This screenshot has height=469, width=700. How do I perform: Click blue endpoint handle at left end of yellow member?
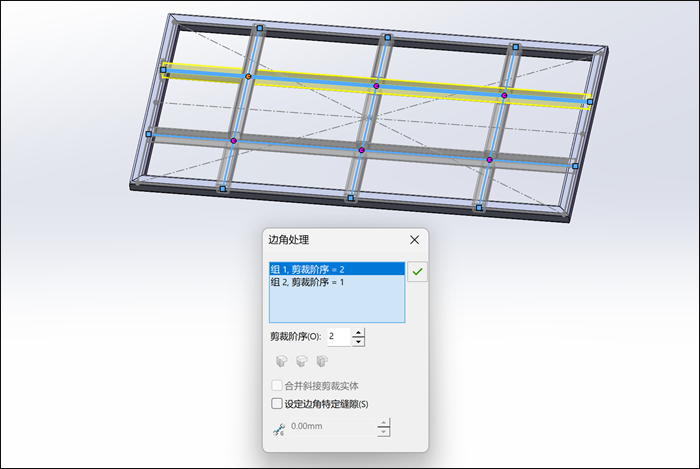(x=163, y=70)
